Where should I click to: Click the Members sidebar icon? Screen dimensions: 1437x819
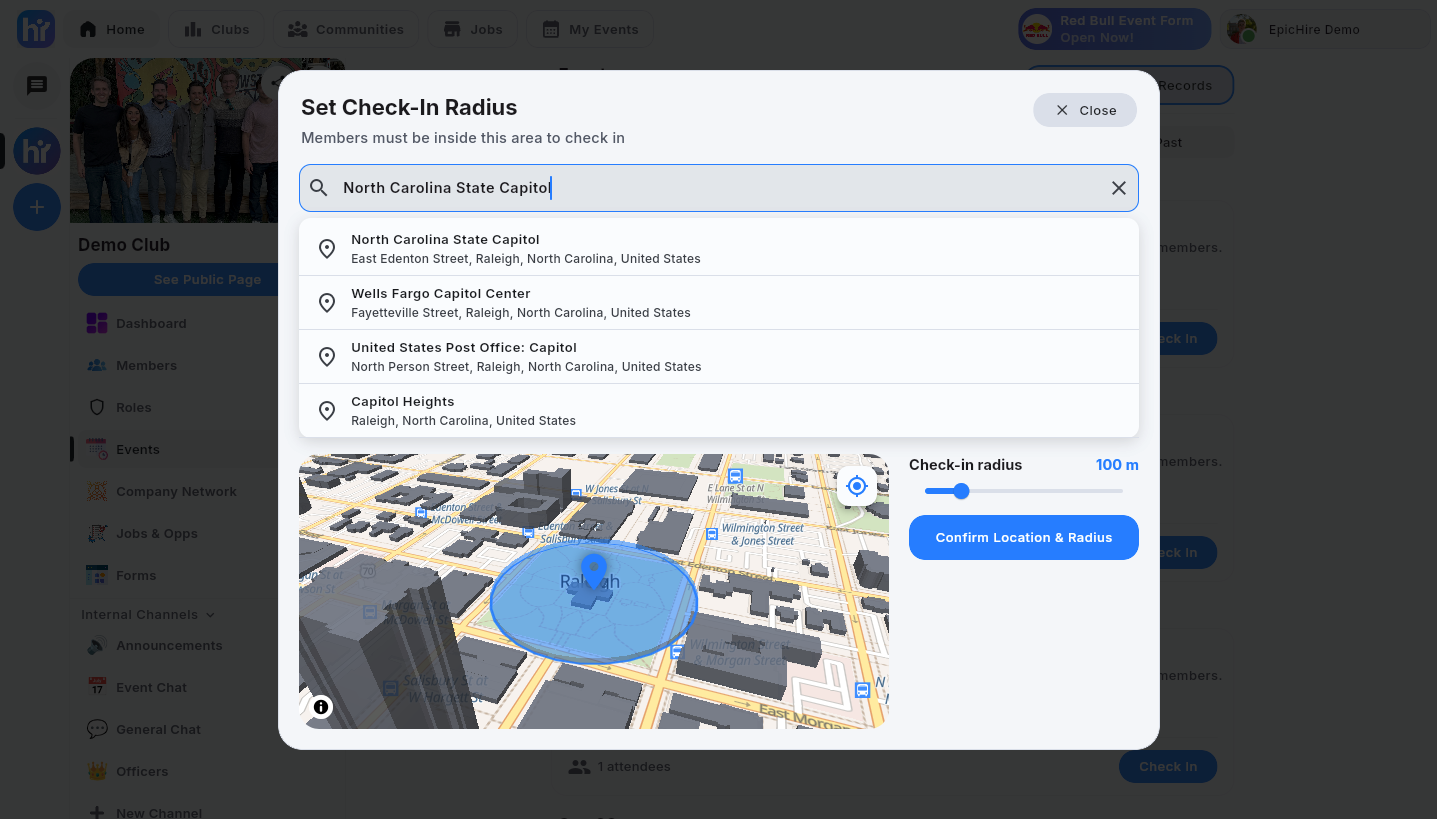coord(97,365)
